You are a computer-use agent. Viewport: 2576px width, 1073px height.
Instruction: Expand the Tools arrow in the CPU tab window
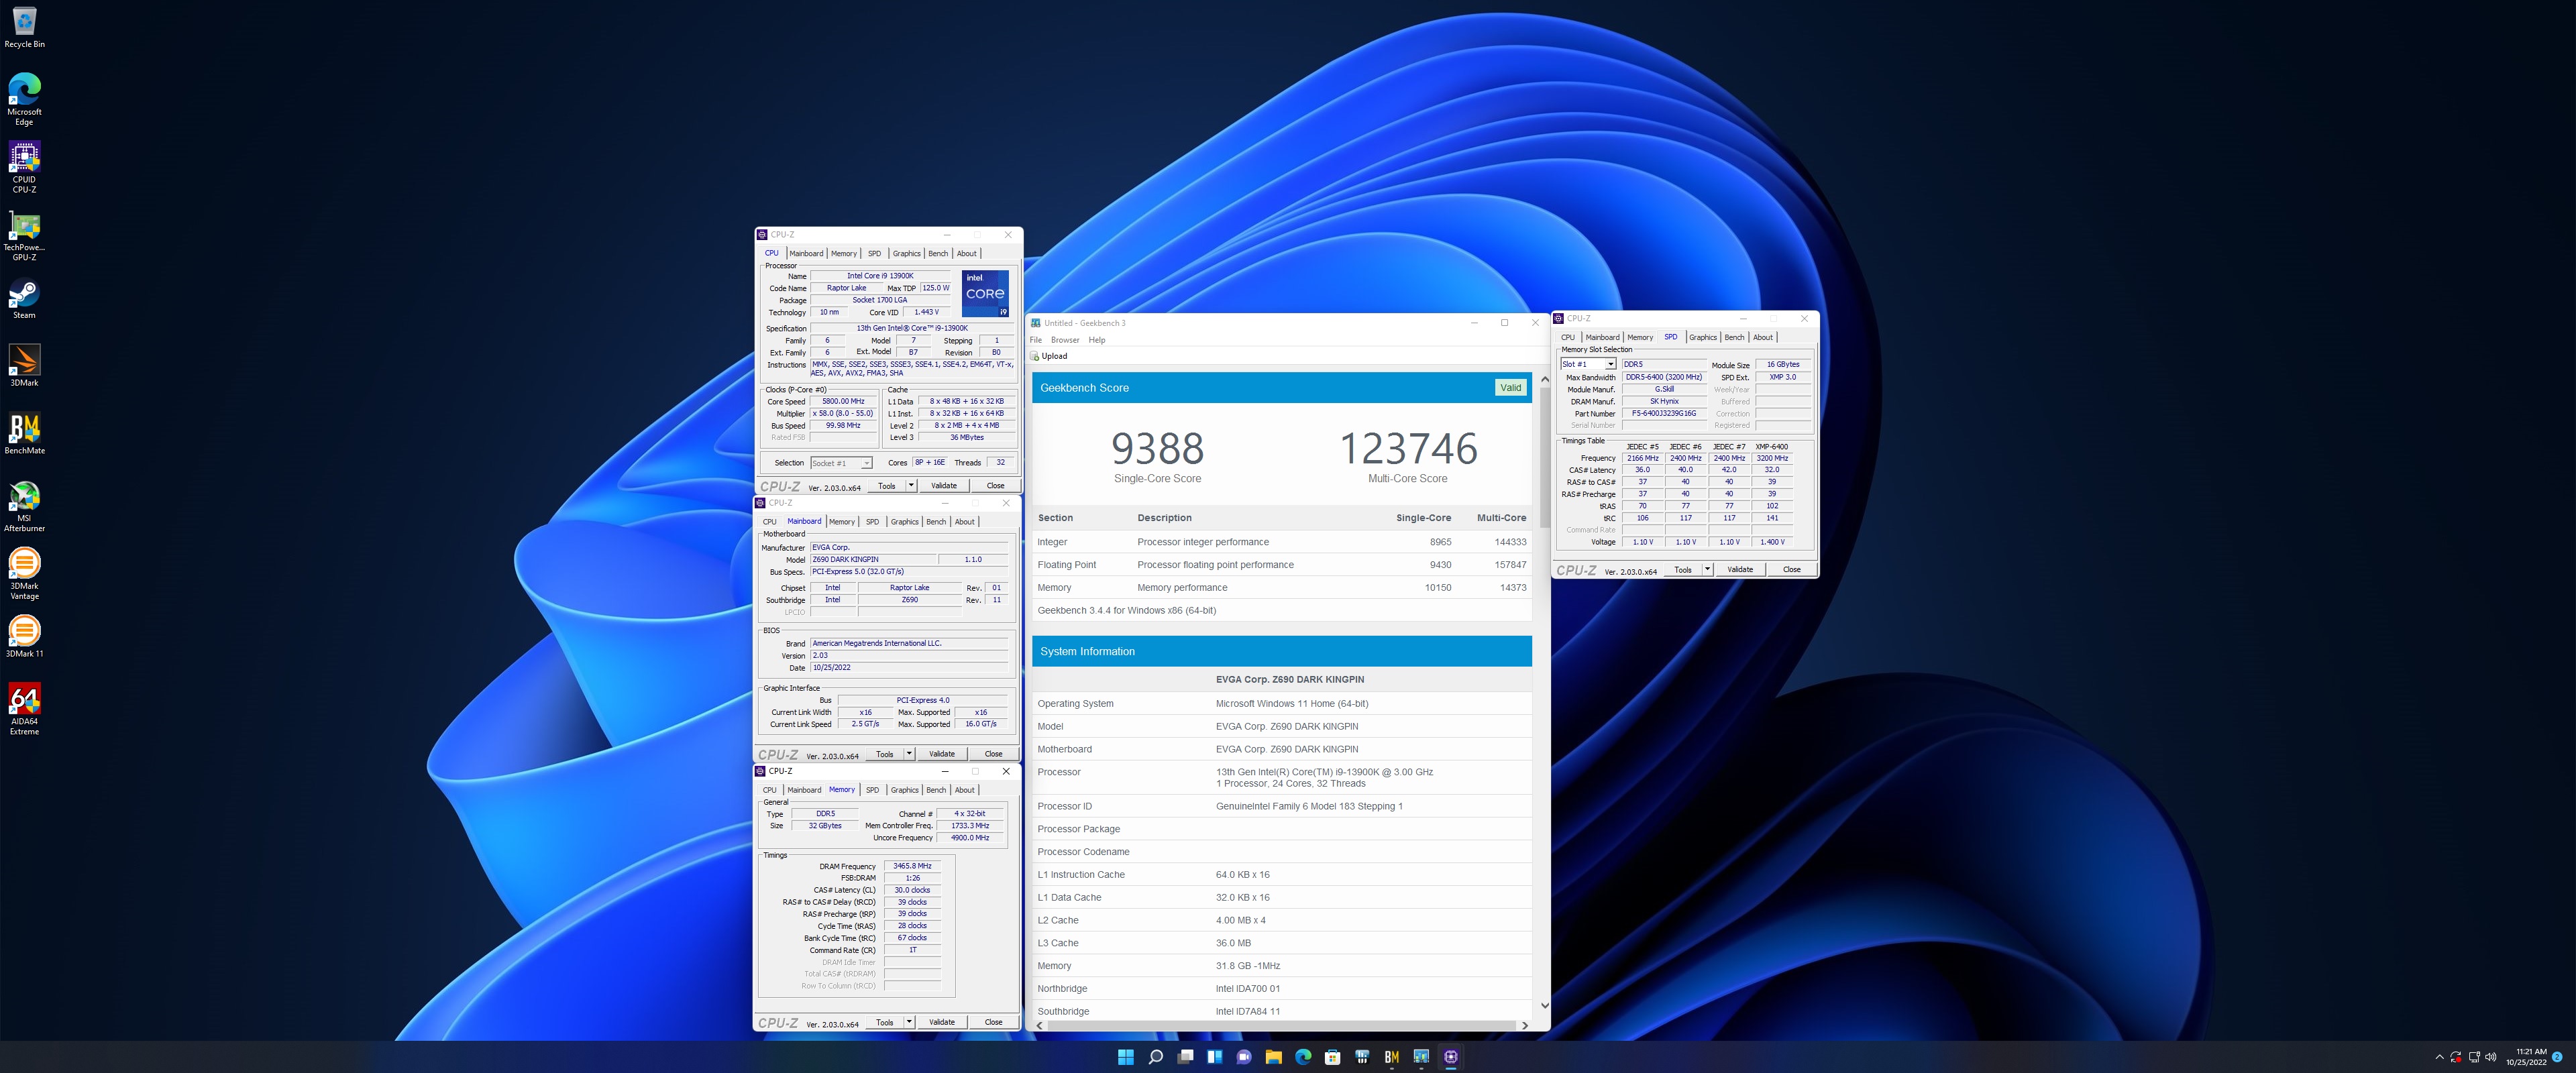pyautogui.click(x=910, y=486)
